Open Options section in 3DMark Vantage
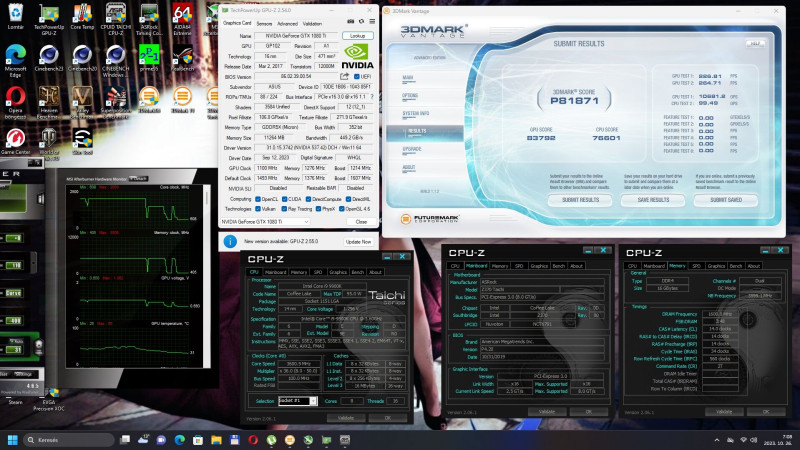The height and width of the screenshot is (450, 800). click(410, 95)
